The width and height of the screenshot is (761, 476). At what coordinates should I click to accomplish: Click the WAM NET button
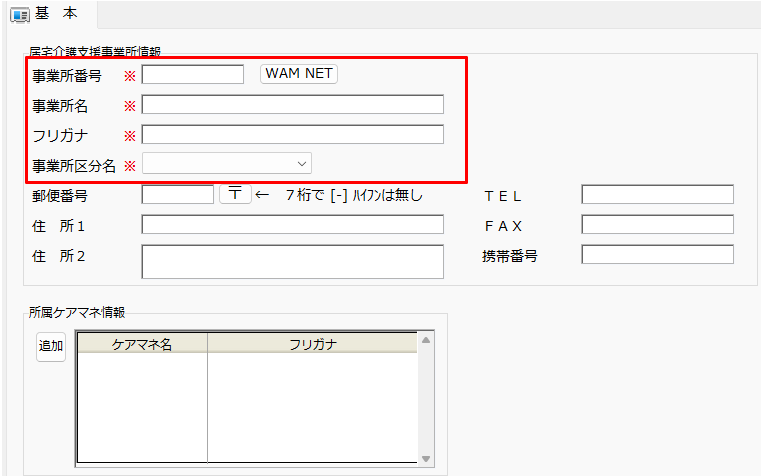(x=298, y=74)
